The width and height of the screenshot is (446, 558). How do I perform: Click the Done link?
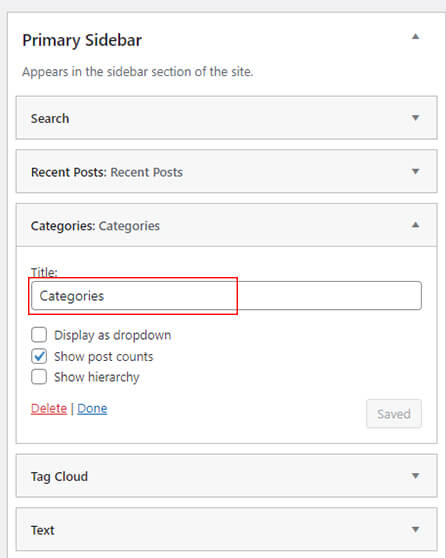(x=92, y=409)
